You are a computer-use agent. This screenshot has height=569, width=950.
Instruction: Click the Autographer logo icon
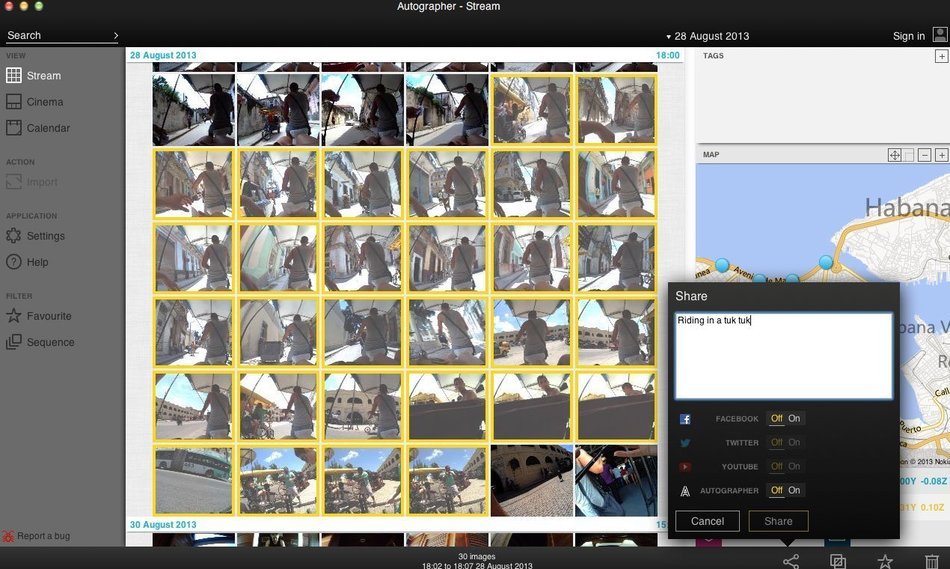pos(685,491)
